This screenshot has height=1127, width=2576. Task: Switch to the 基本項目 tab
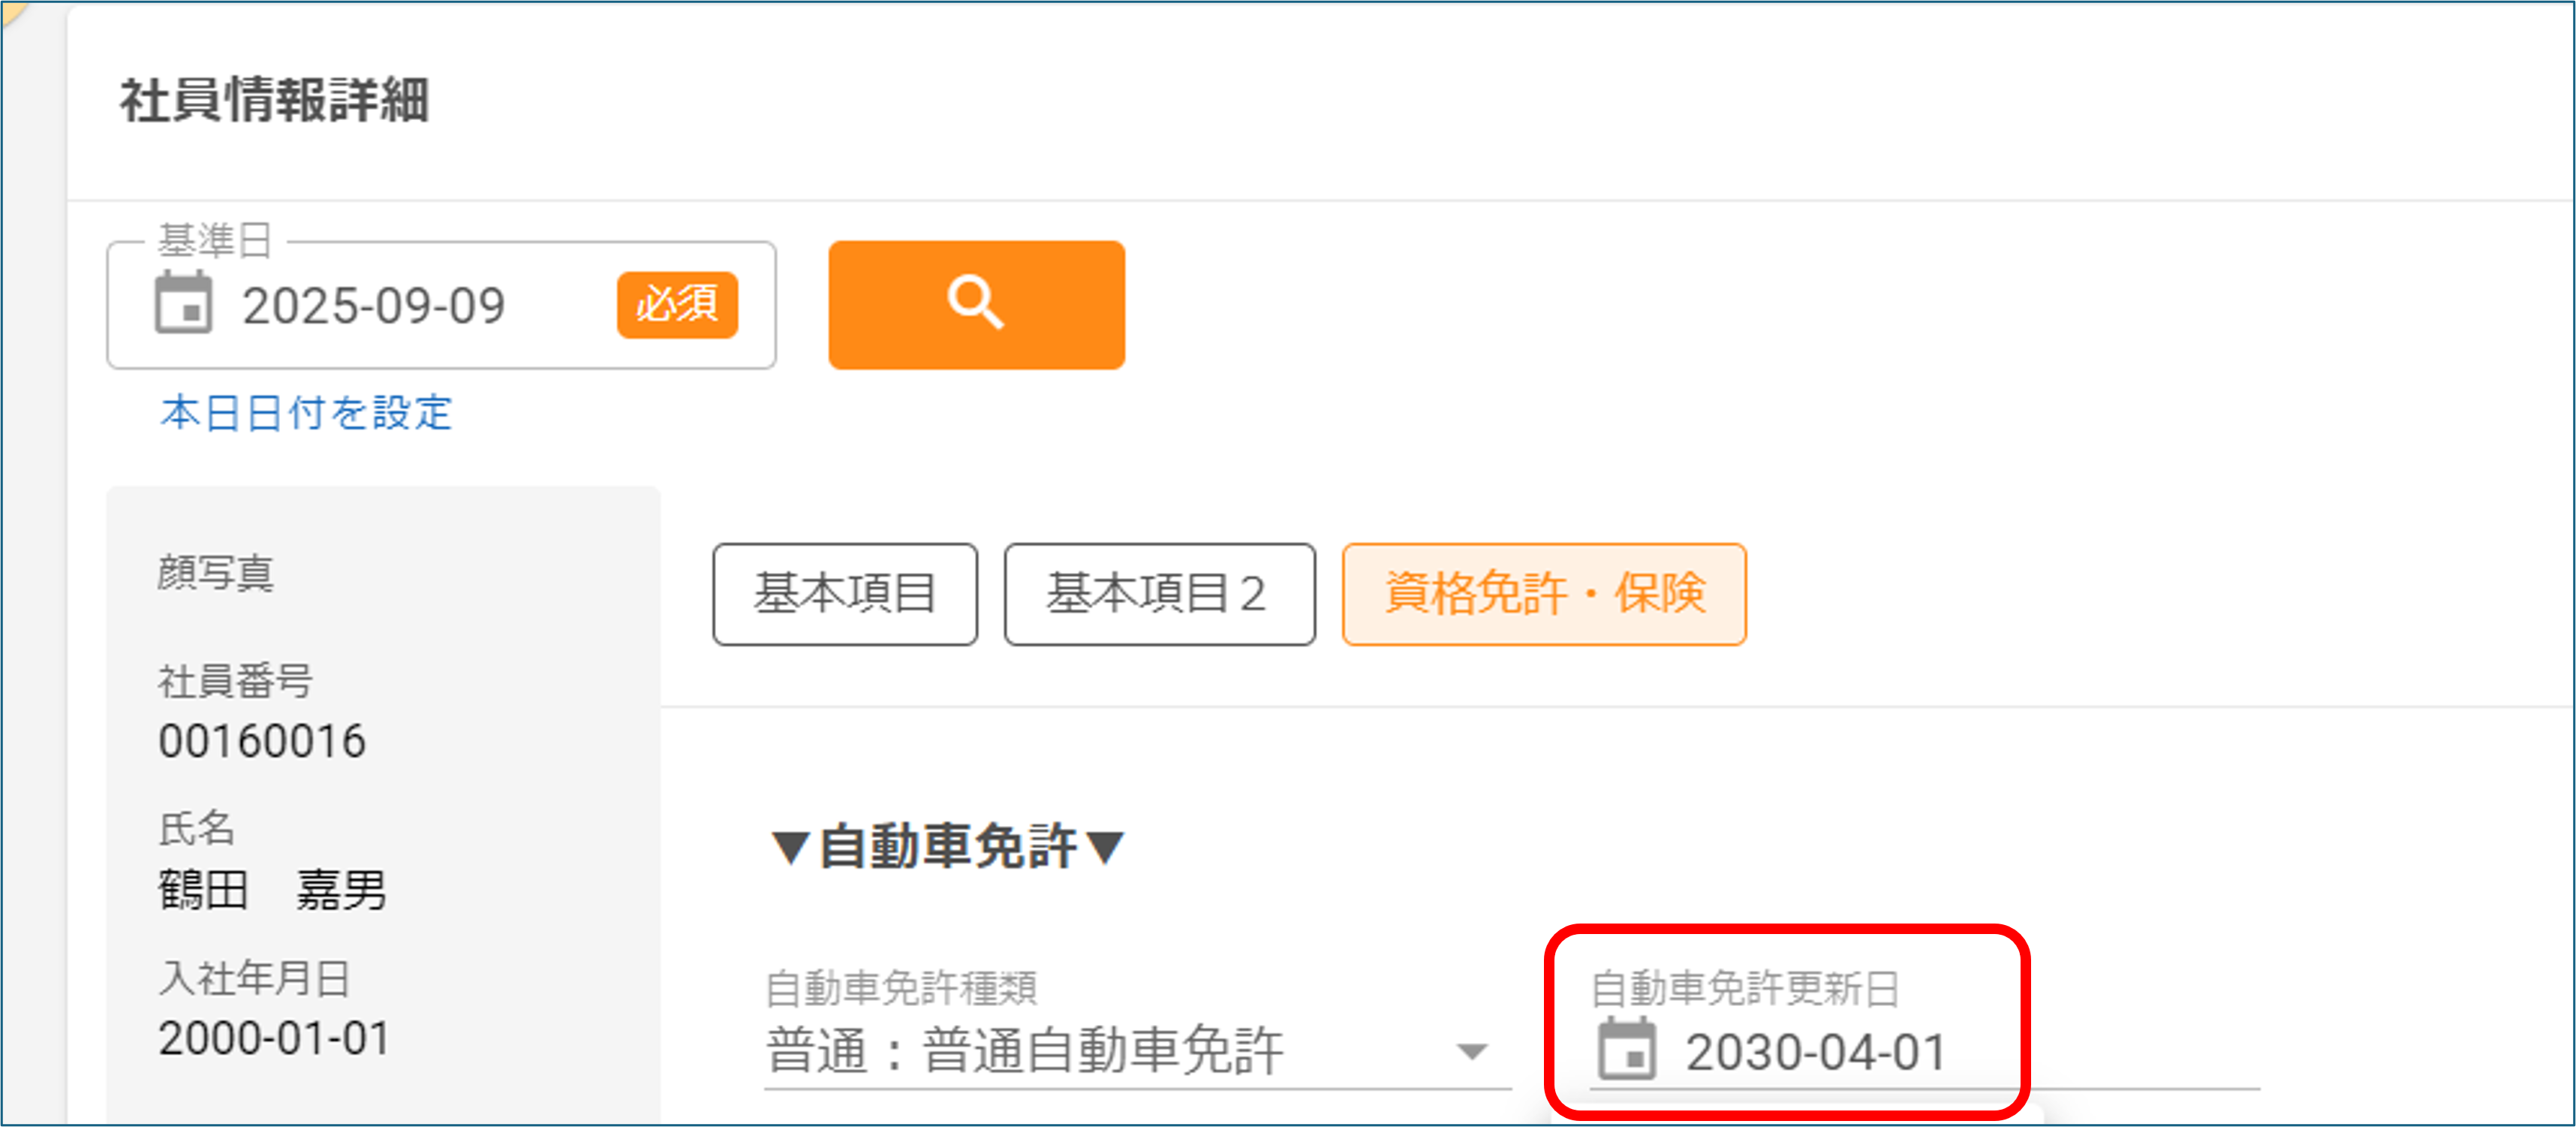(x=844, y=594)
